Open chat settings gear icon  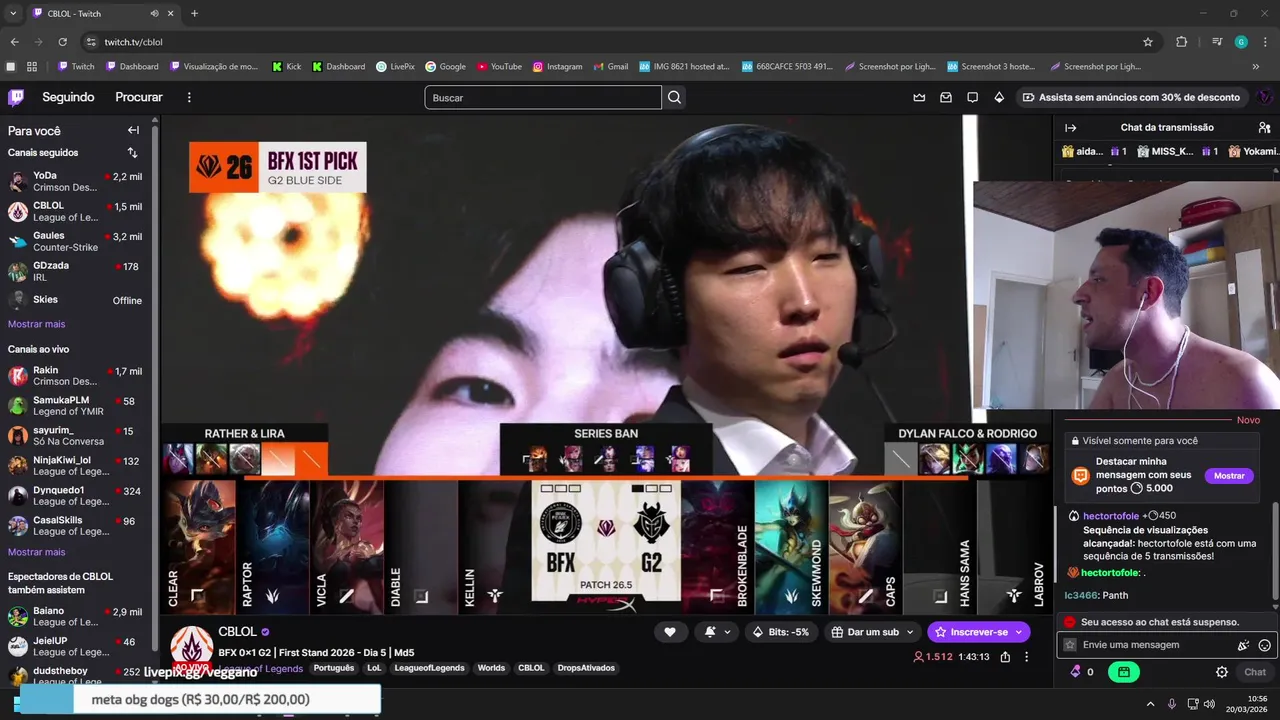tap(1221, 672)
